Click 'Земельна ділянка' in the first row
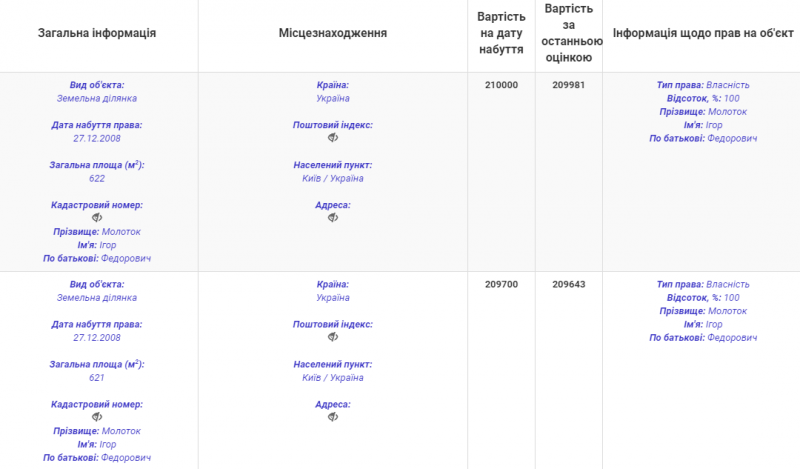 [x=97, y=99]
